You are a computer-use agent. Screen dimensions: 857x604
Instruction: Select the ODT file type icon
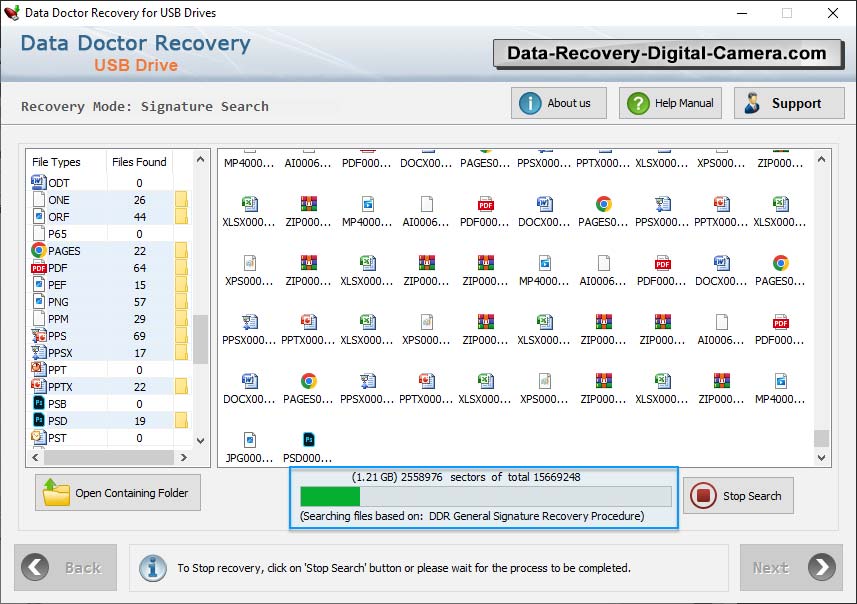coord(38,182)
